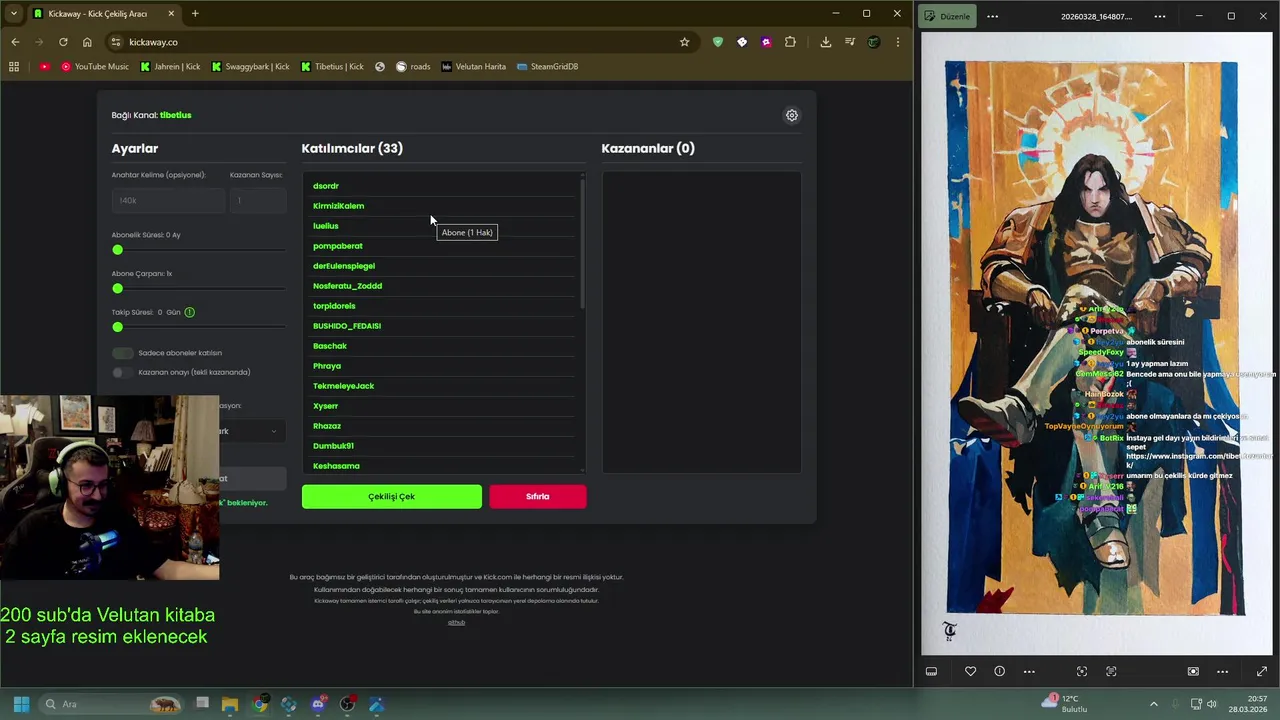Click the takip süresi info icon

coord(190,312)
